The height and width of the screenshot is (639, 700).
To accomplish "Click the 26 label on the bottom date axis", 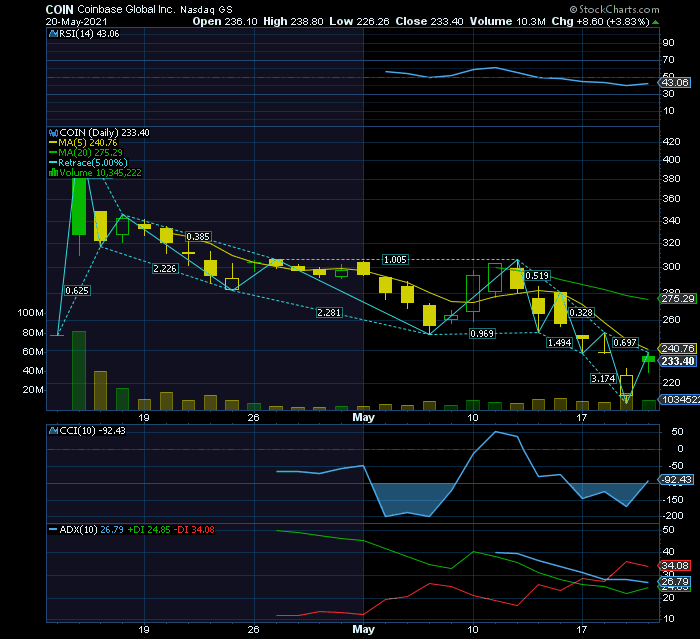I will click(x=253, y=630).
